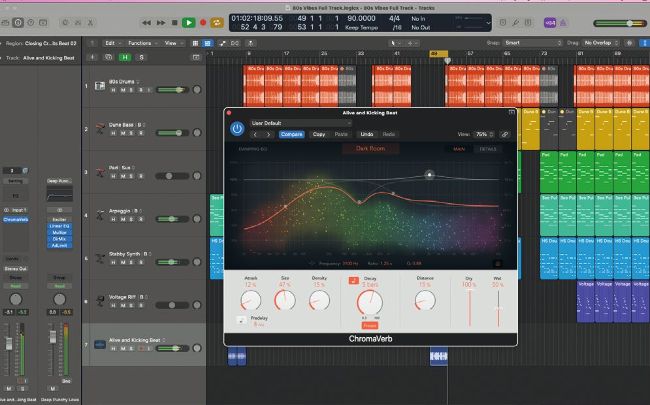The image size is (650, 405).
Task: Mute the 80s Drums track
Action: (123, 90)
